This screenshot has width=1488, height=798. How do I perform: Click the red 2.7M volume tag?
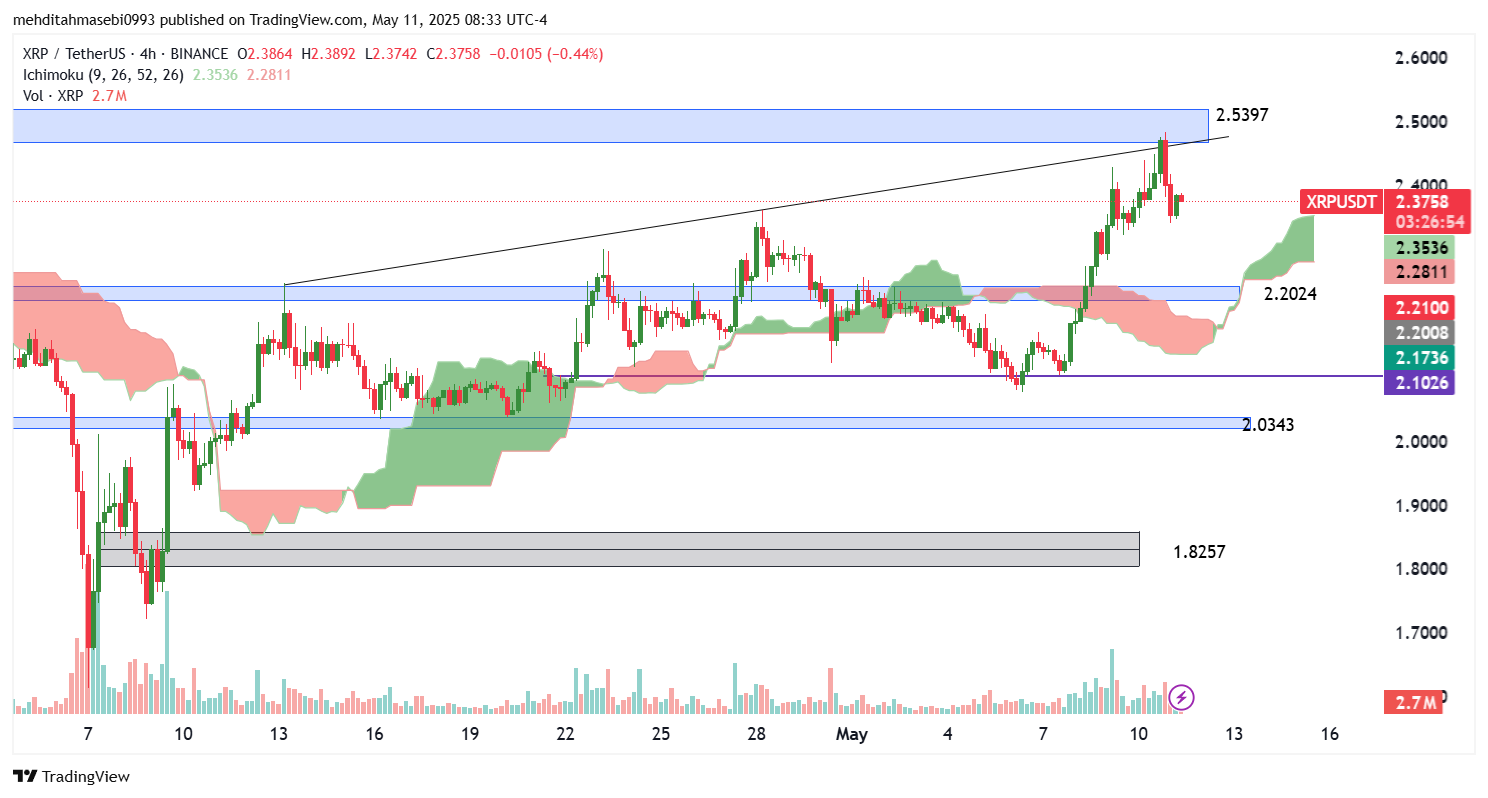click(1414, 703)
